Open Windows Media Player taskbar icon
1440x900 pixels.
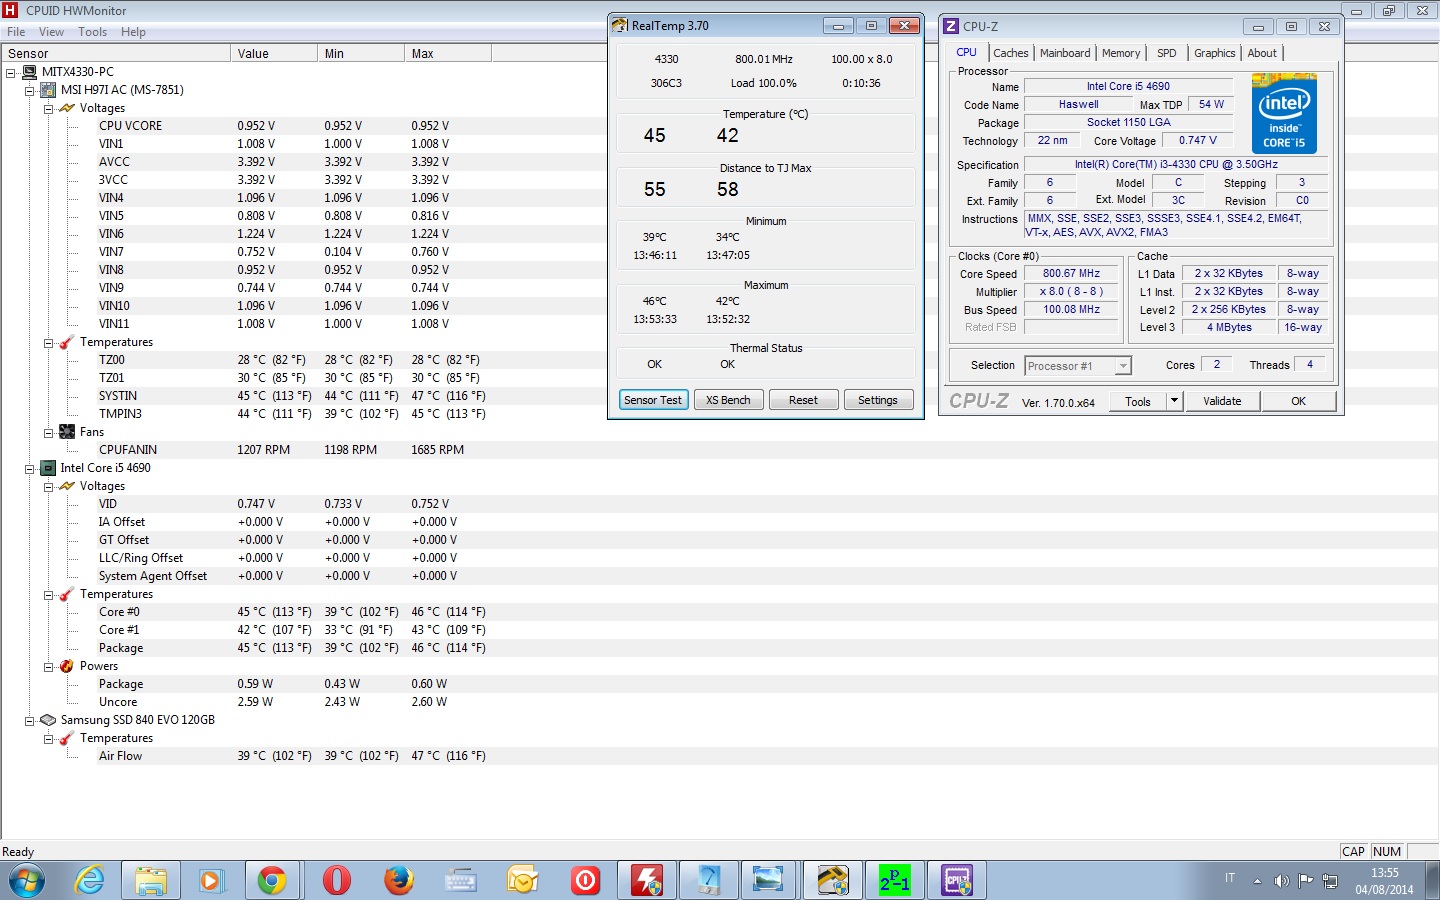[x=210, y=880]
